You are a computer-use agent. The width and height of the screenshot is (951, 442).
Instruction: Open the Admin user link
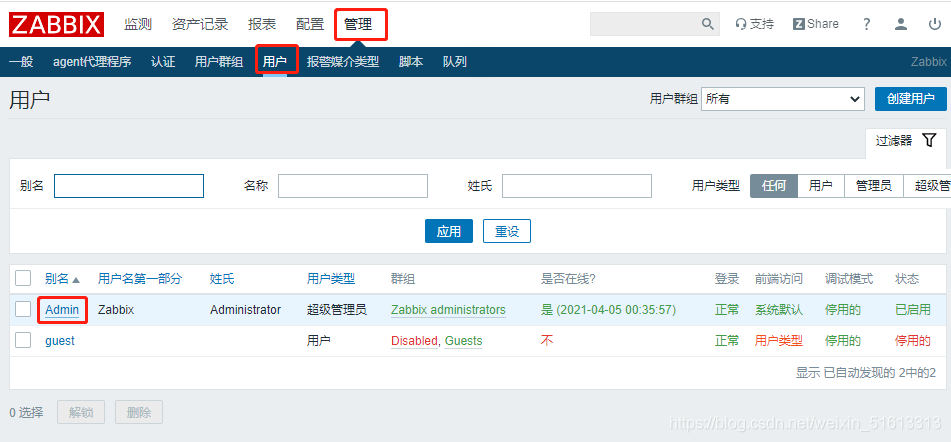62,310
